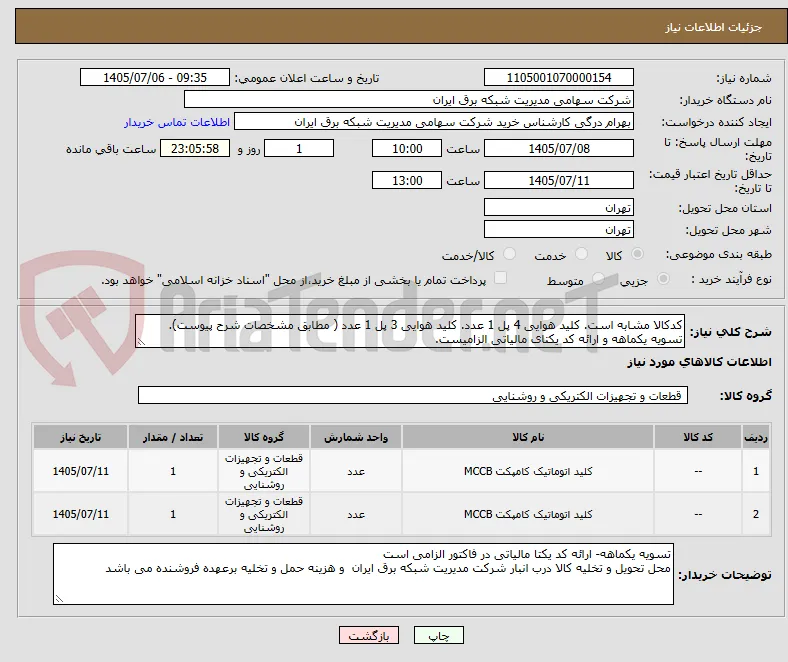The width and height of the screenshot is (788, 662).
Task: Click row 1 item code cell
Action: [x=698, y=471]
